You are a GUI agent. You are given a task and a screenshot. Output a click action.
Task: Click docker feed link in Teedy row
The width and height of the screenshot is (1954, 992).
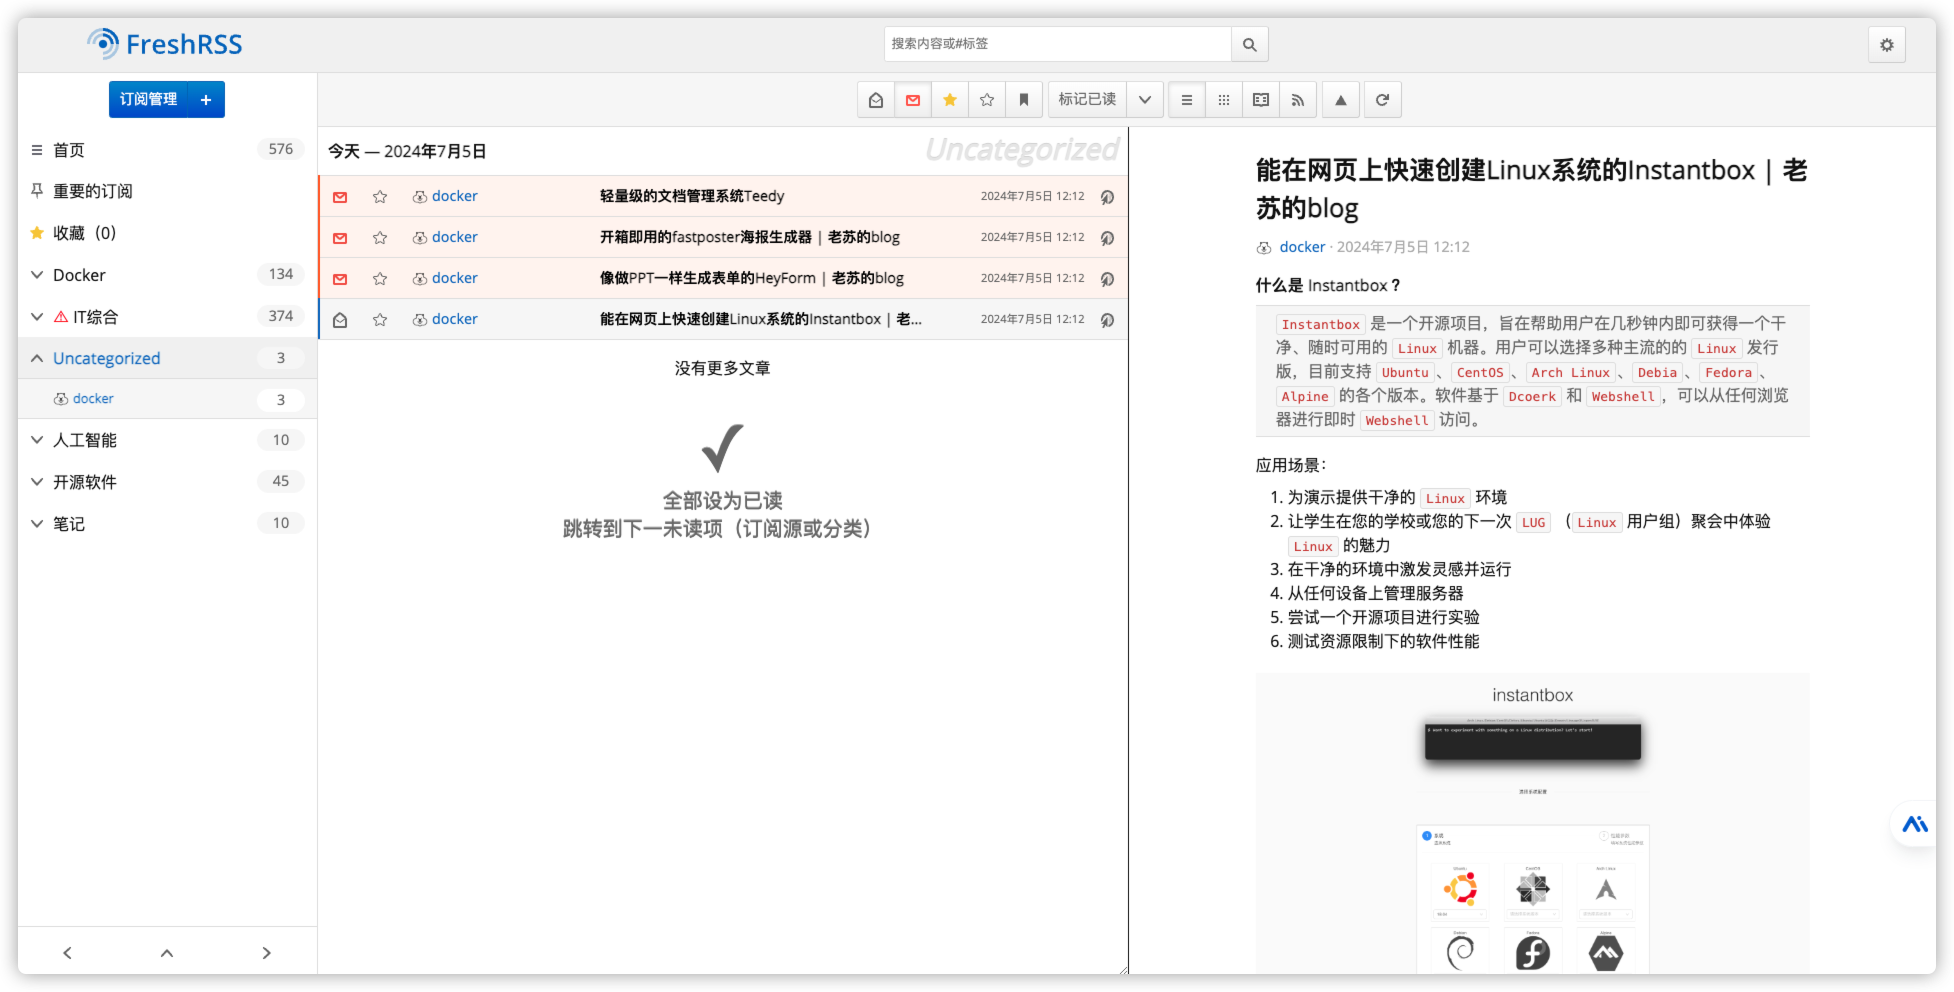(x=454, y=196)
